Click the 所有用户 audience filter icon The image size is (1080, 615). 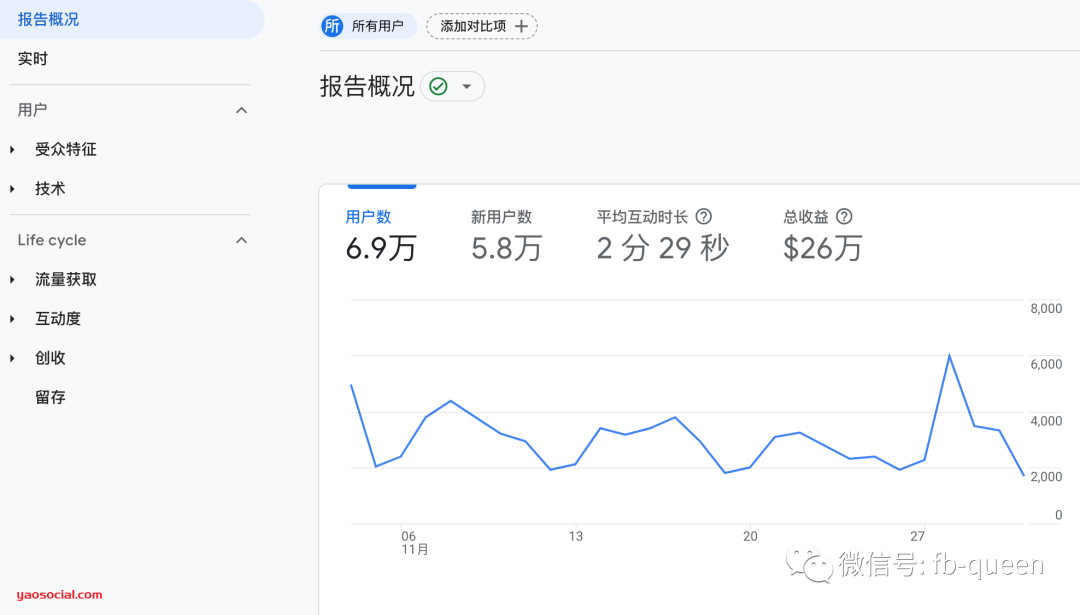[x=332, y=26]
